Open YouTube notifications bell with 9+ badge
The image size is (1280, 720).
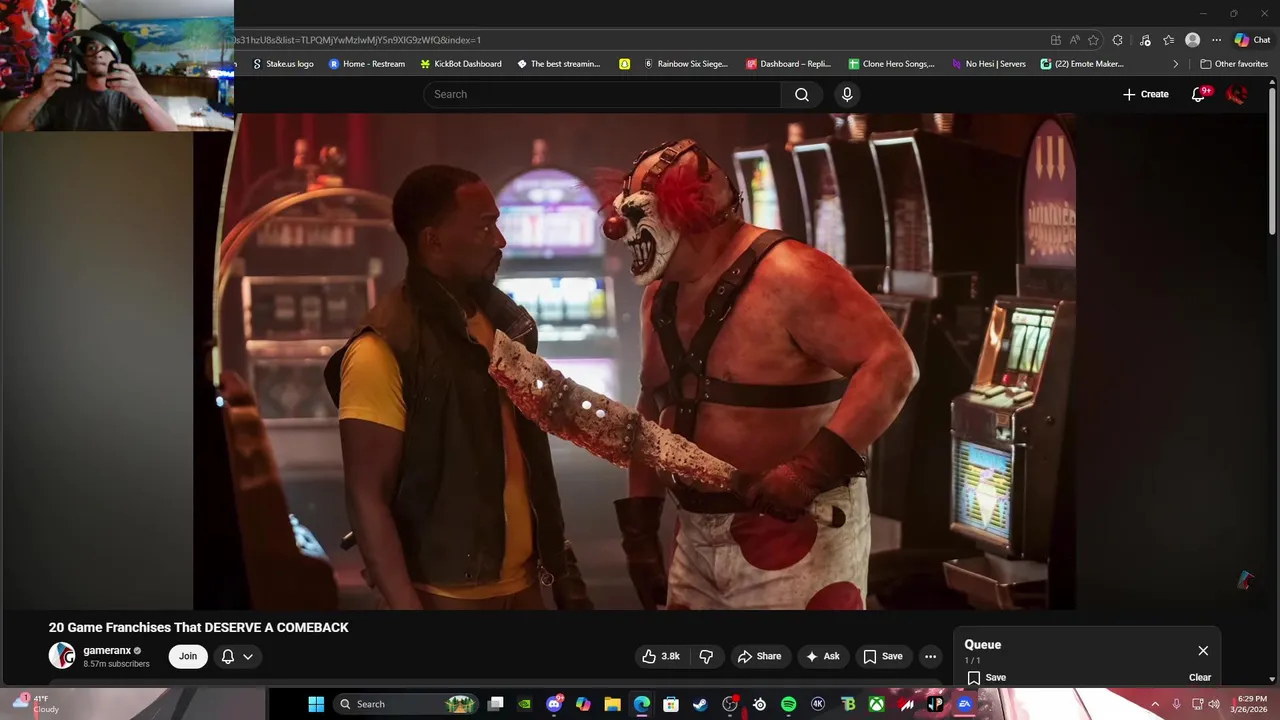pos(1199,94)
